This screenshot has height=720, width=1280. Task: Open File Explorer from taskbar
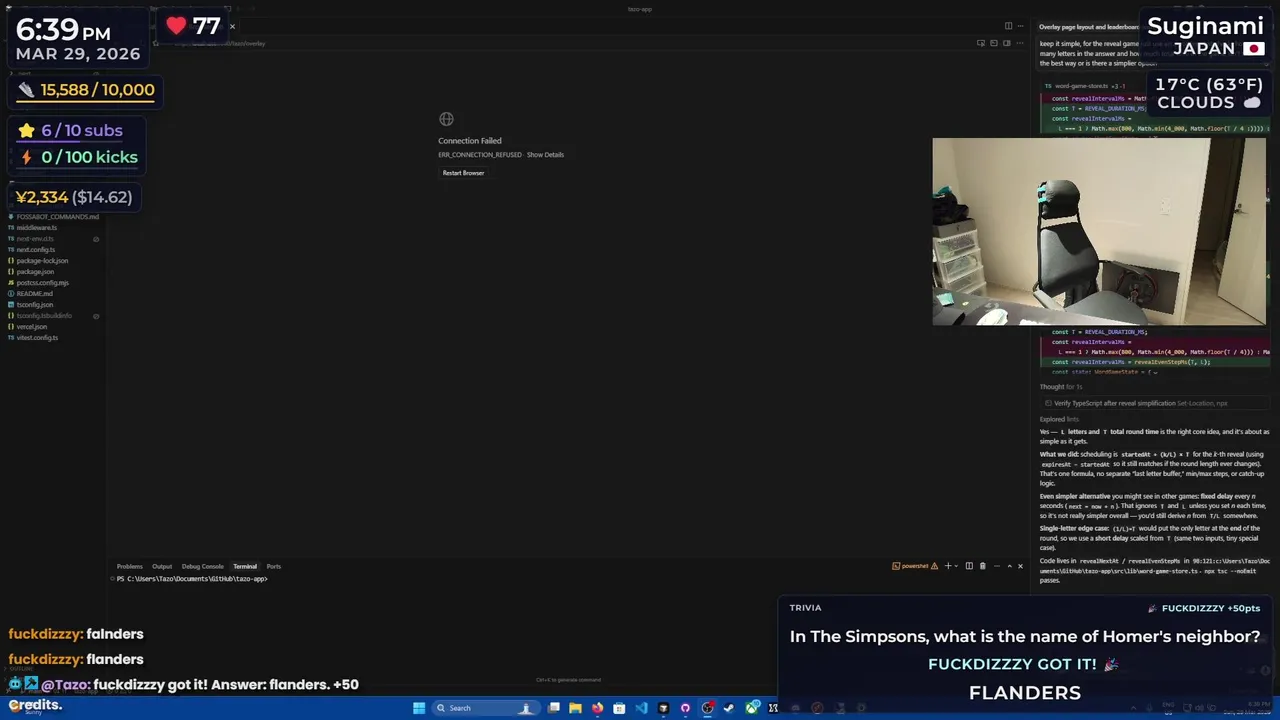coord(575,708)
